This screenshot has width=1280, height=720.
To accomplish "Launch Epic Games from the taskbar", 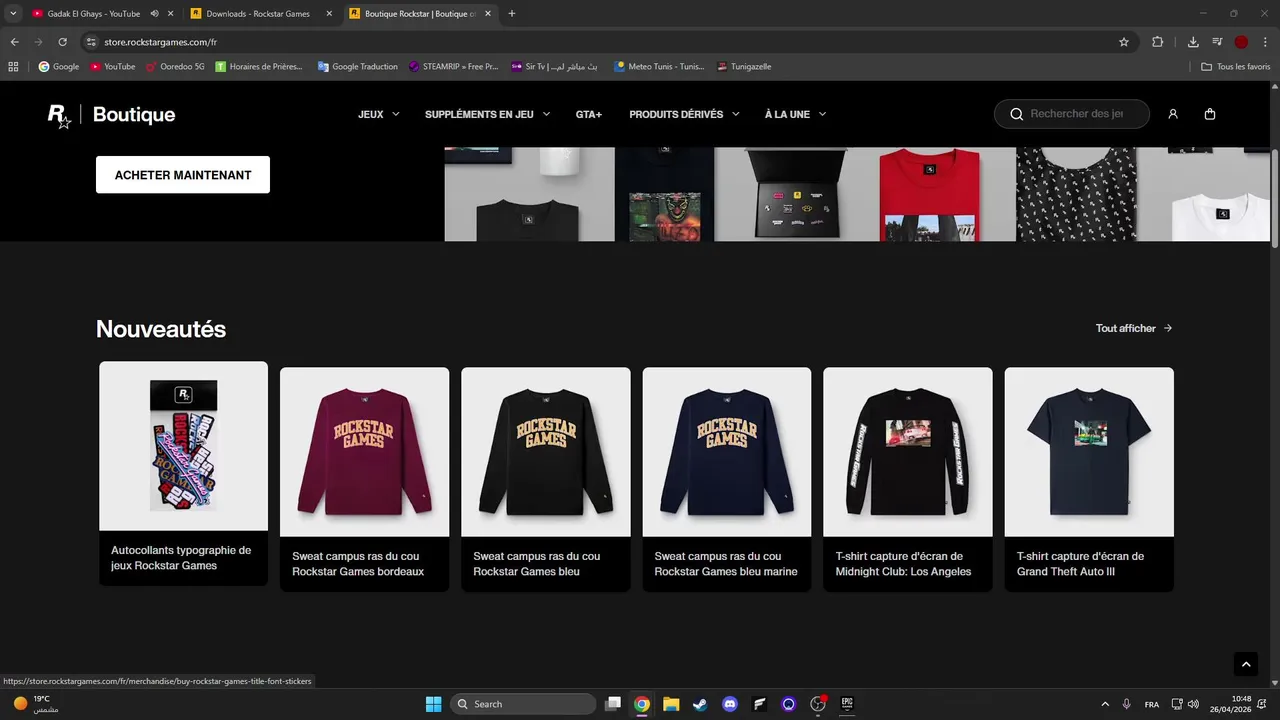I will tap(847, 704).
